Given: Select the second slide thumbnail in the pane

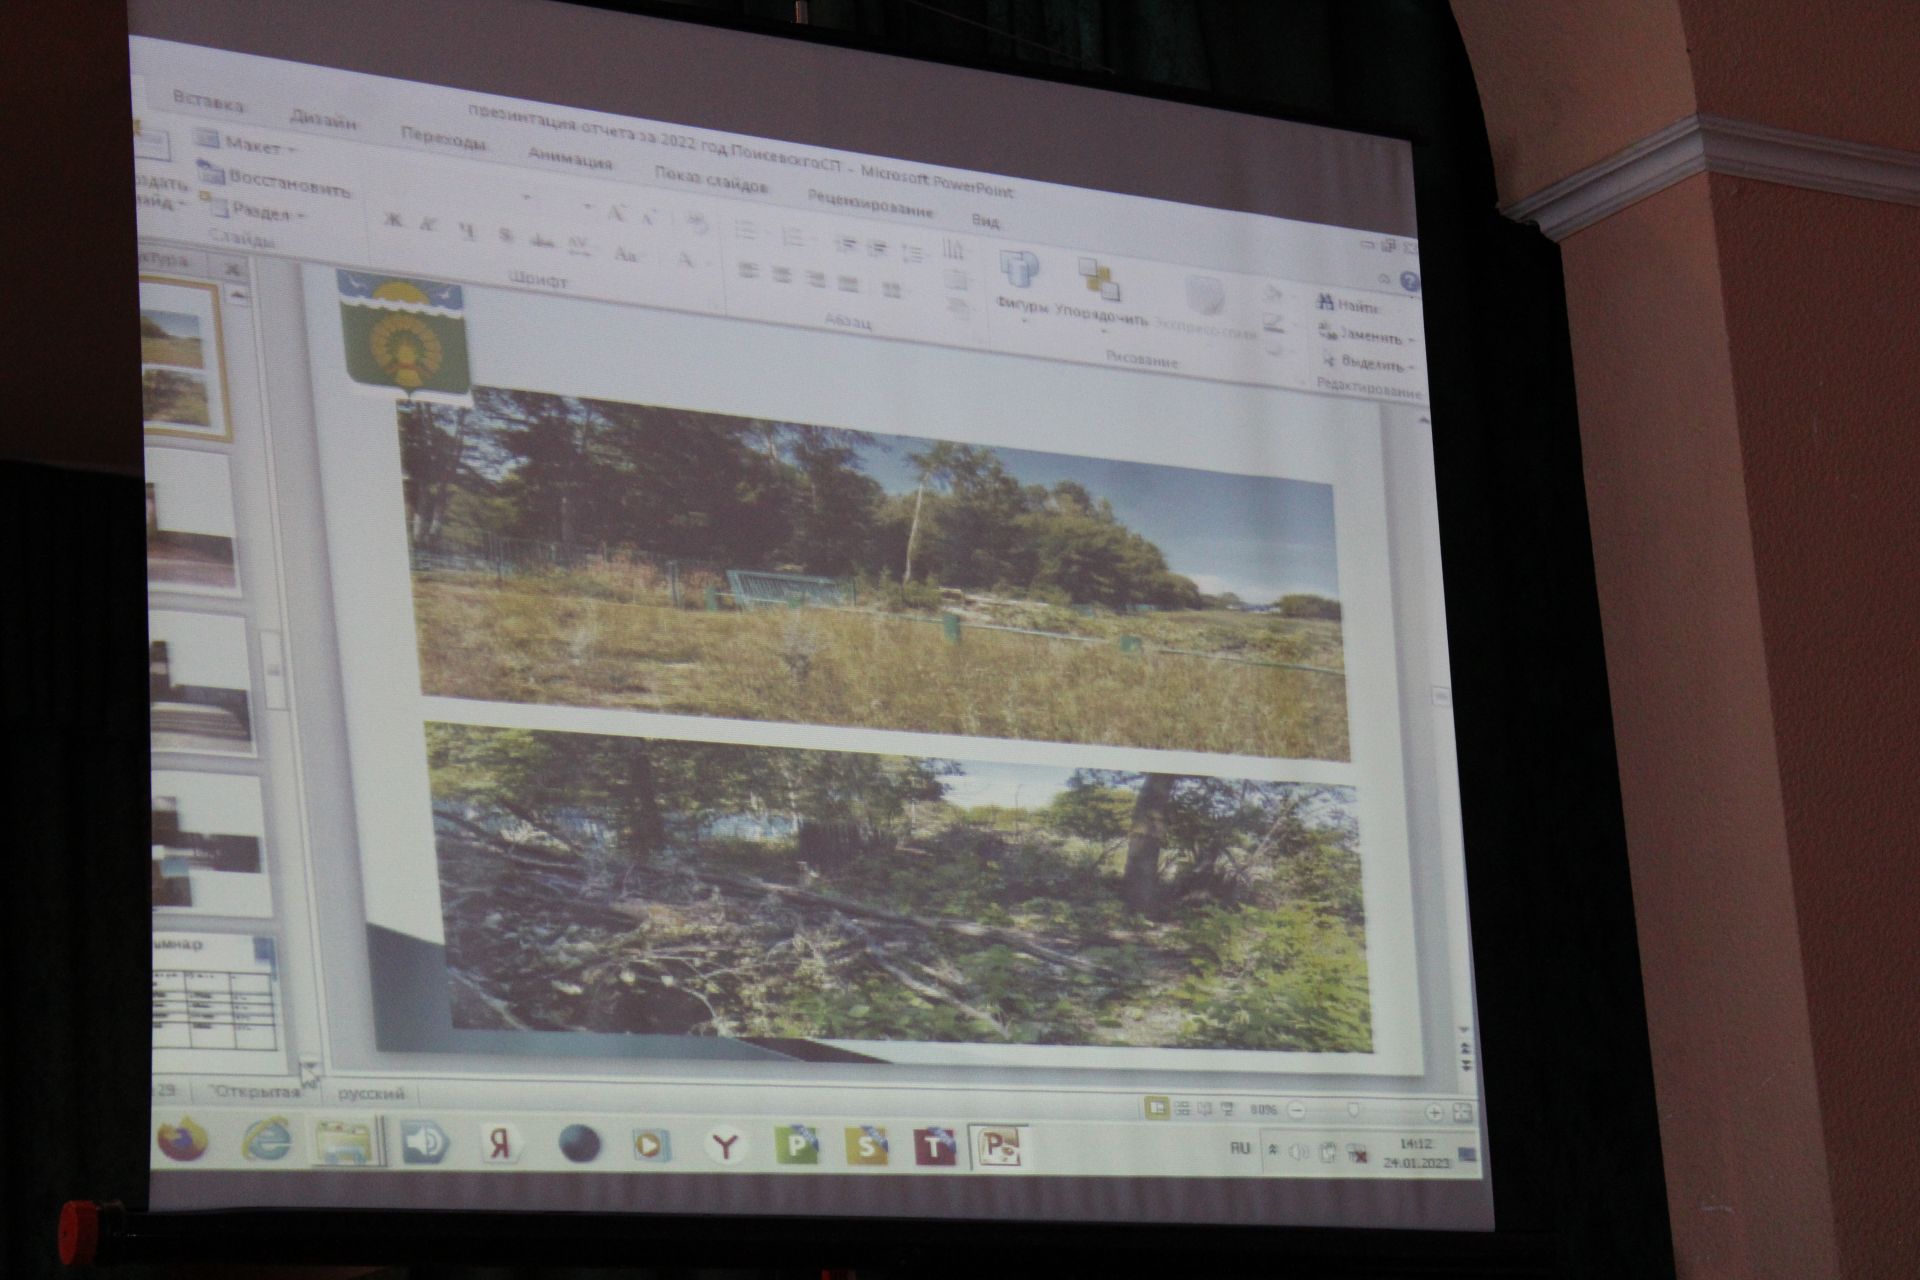Looking at the screenshot, I should (x=192, y=526).
